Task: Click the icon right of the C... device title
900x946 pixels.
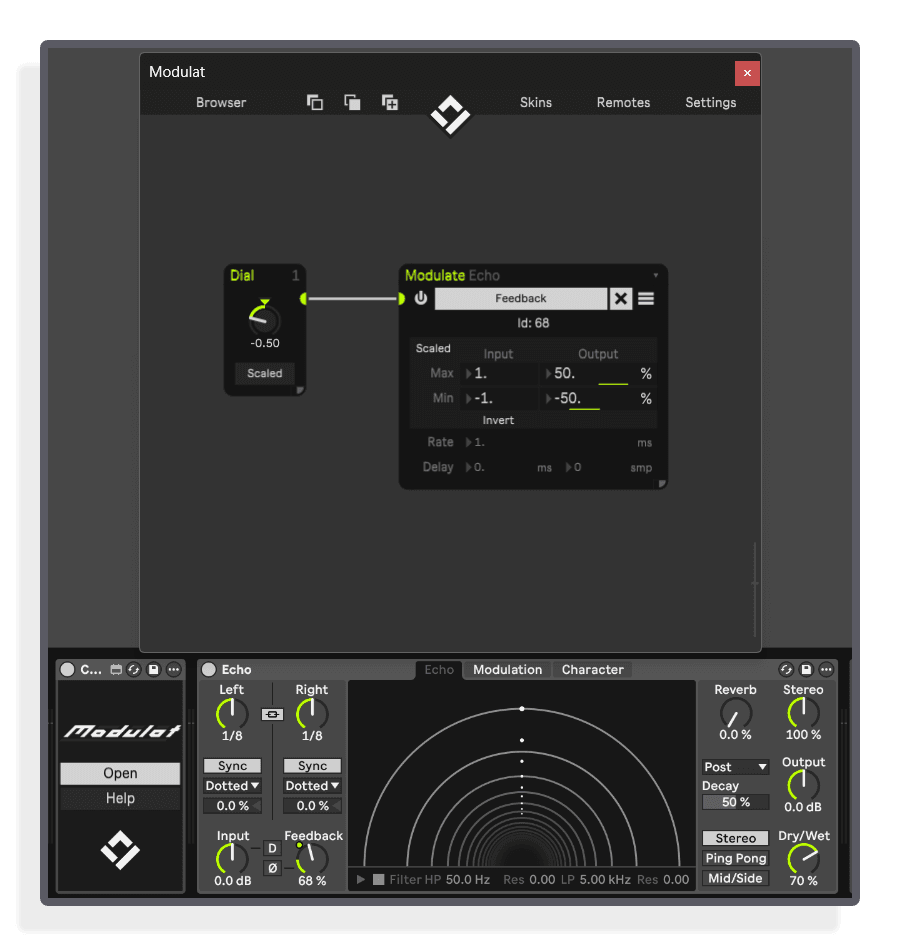Action: coord(116,669)
